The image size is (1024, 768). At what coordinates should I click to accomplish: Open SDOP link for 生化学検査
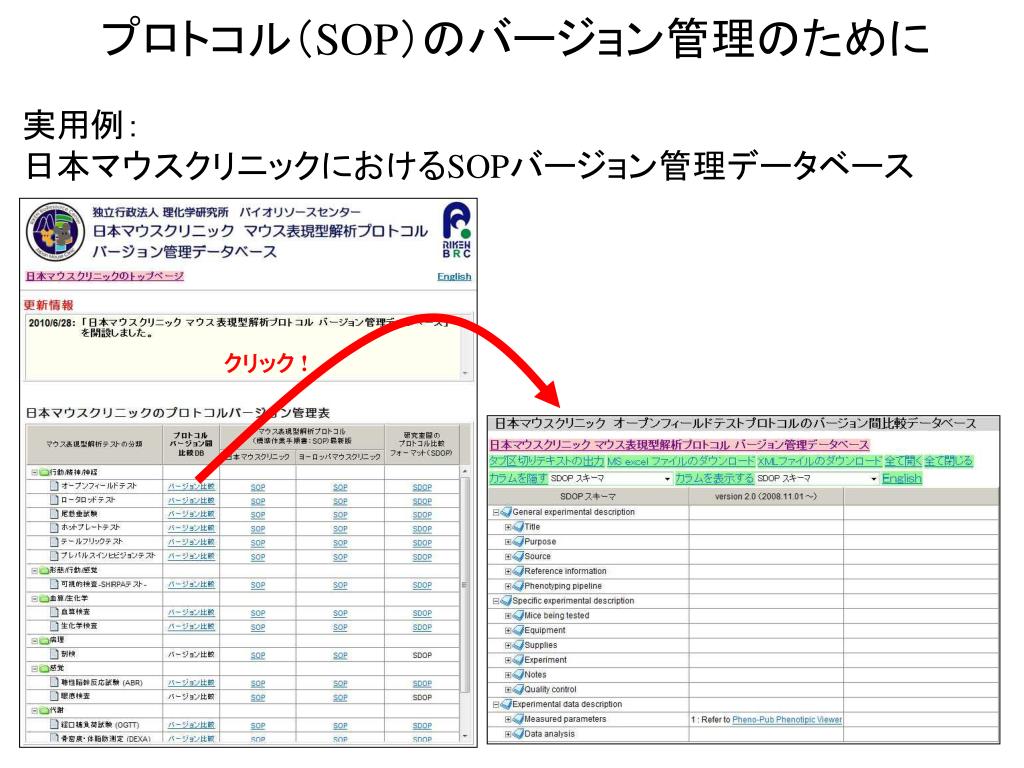(422, 627)
